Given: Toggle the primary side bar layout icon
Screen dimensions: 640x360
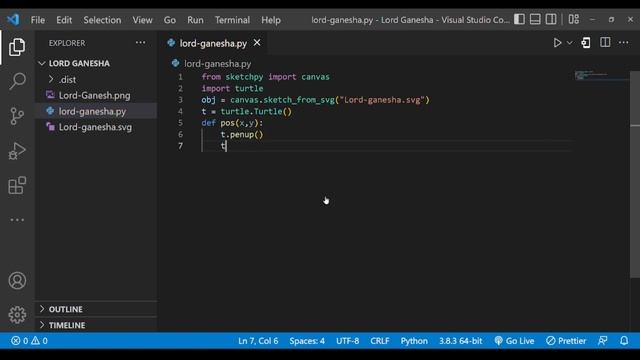Looking at the screenshot, I should [x=519, y=19].
